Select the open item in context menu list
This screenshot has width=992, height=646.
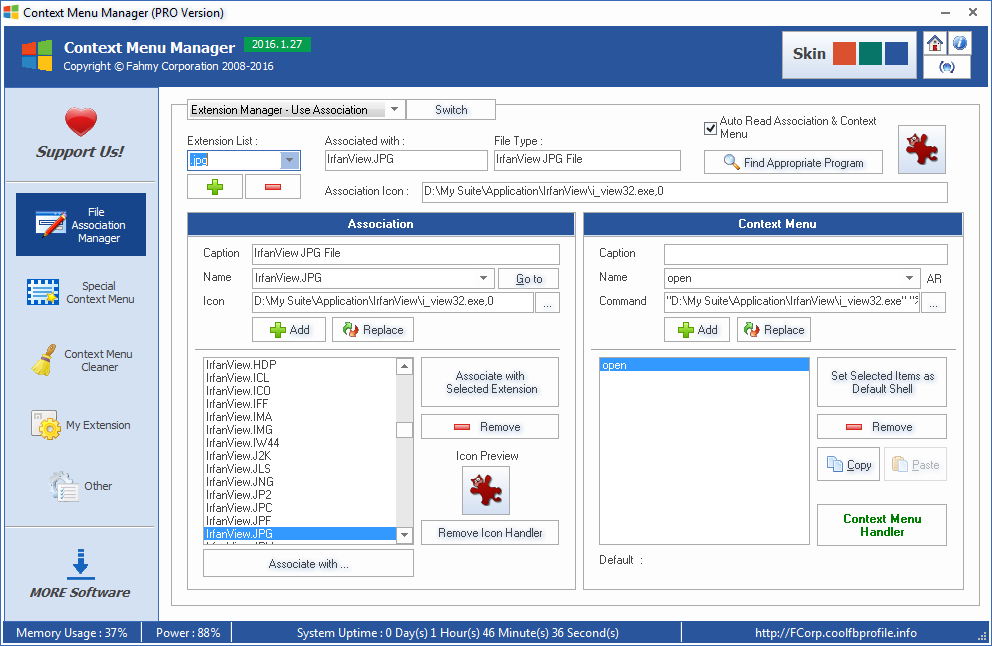(x=704, y=365)
